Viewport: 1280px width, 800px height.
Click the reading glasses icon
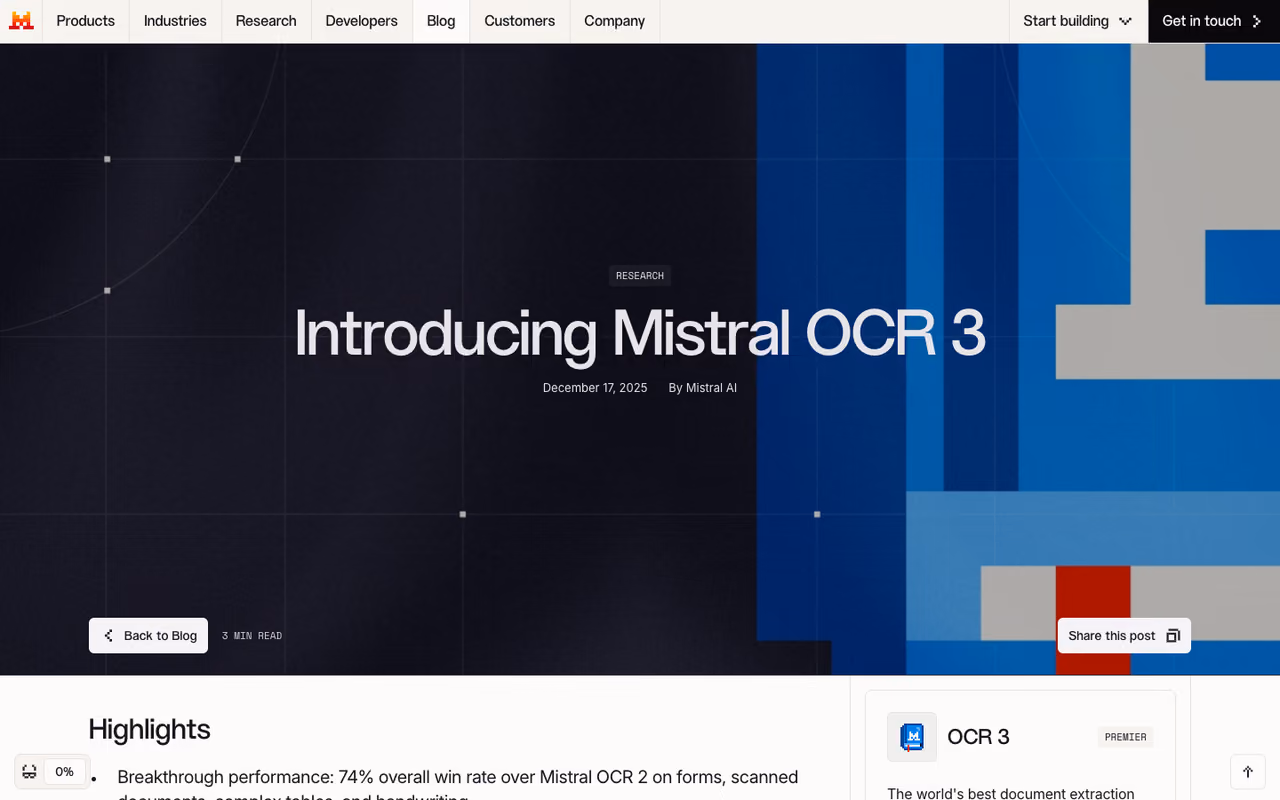pos(29,772)
